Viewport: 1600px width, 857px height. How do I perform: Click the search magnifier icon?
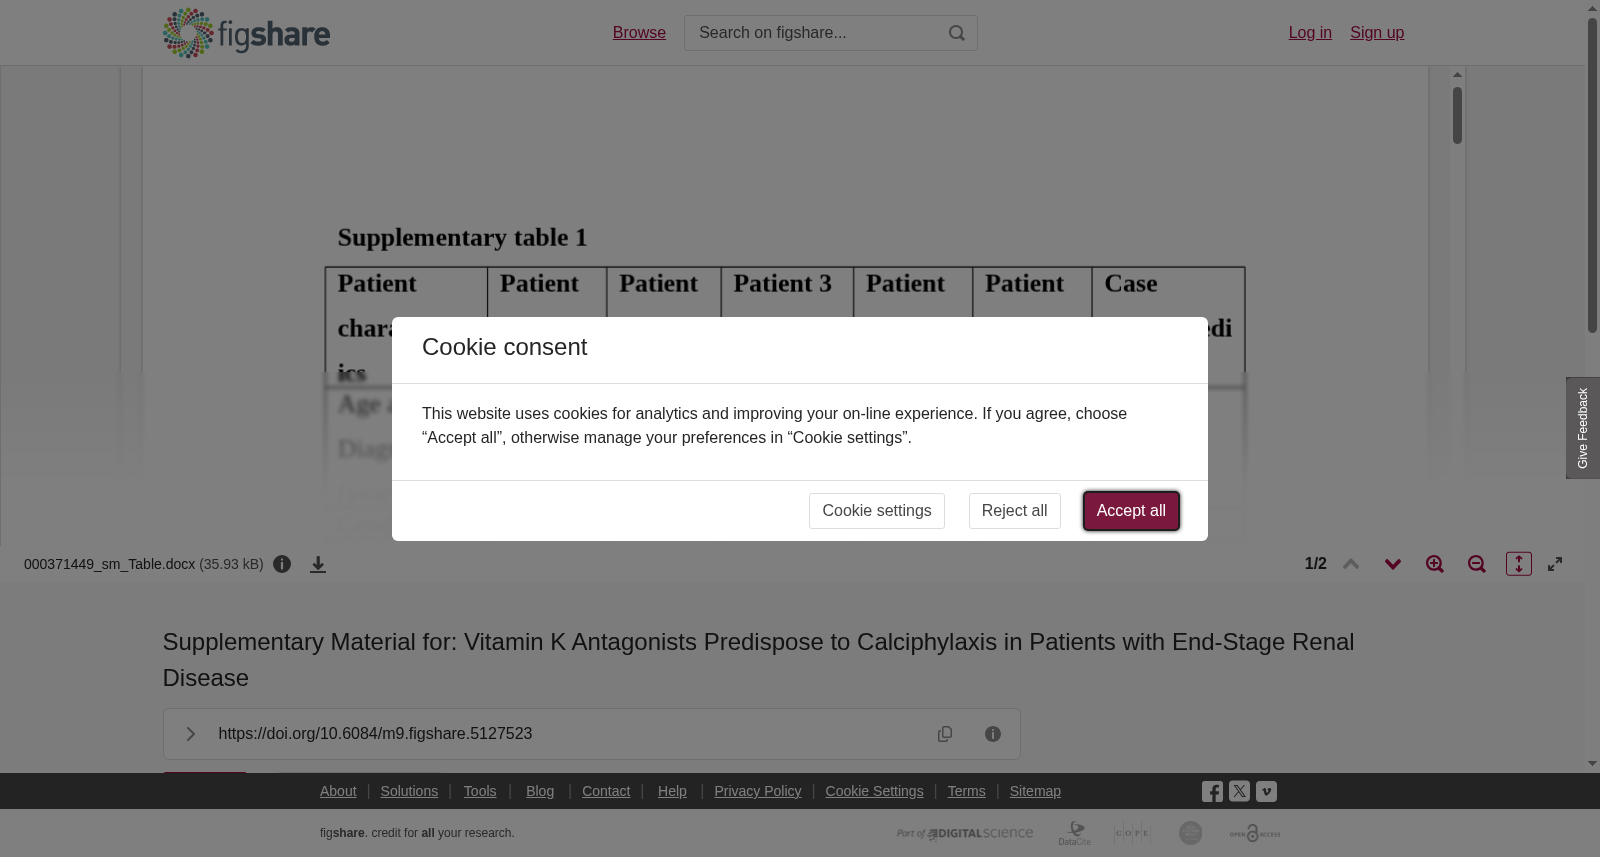coord(957,33)
